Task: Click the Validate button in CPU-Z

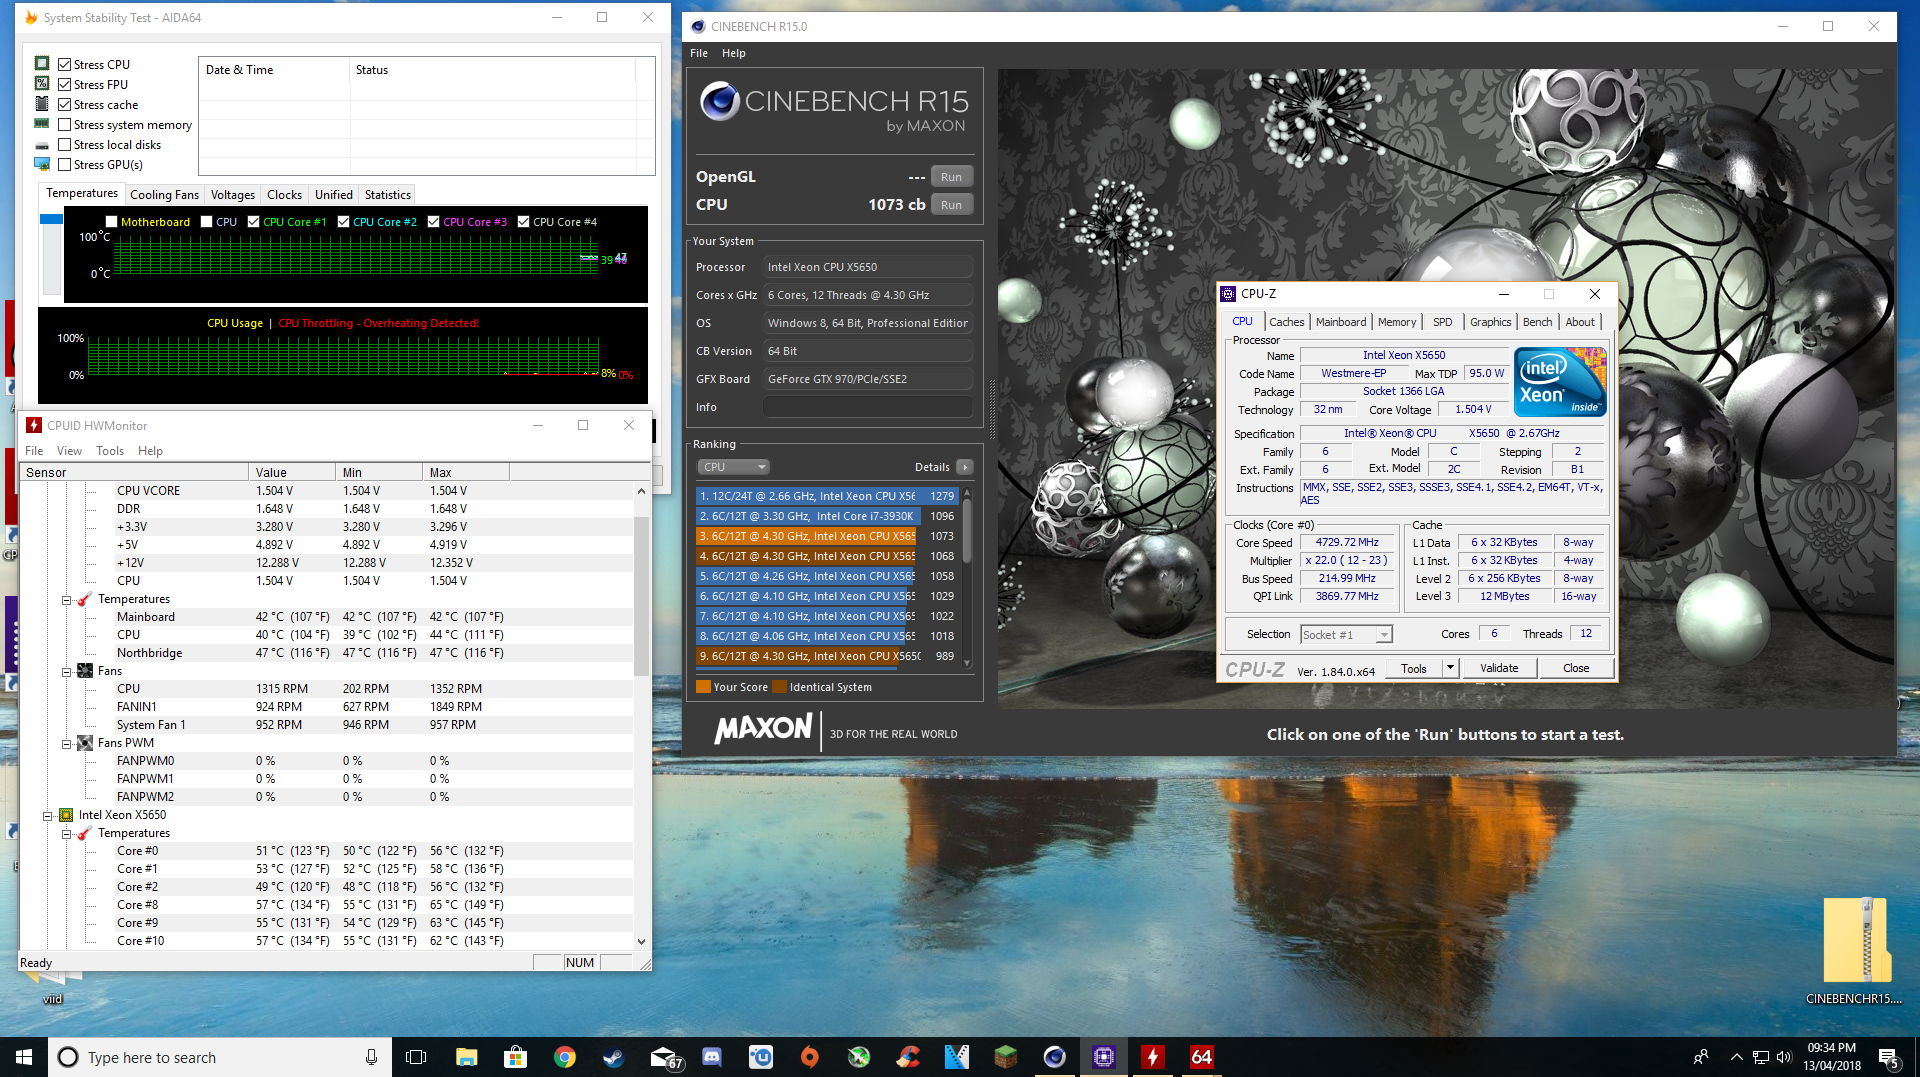Action: [1498, 668]
